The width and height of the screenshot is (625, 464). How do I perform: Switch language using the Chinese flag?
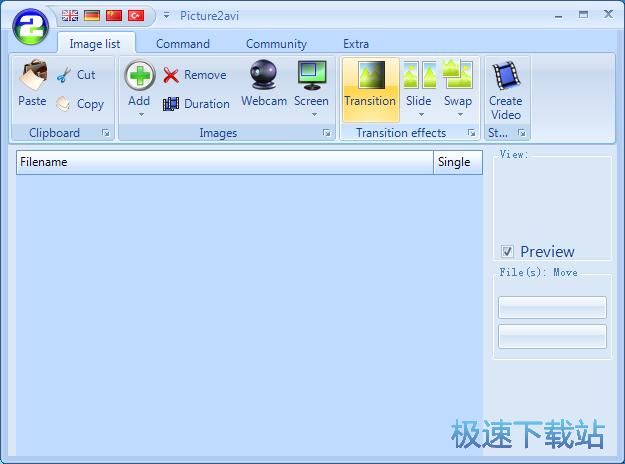pyautogui.click(x=114, y=16)
